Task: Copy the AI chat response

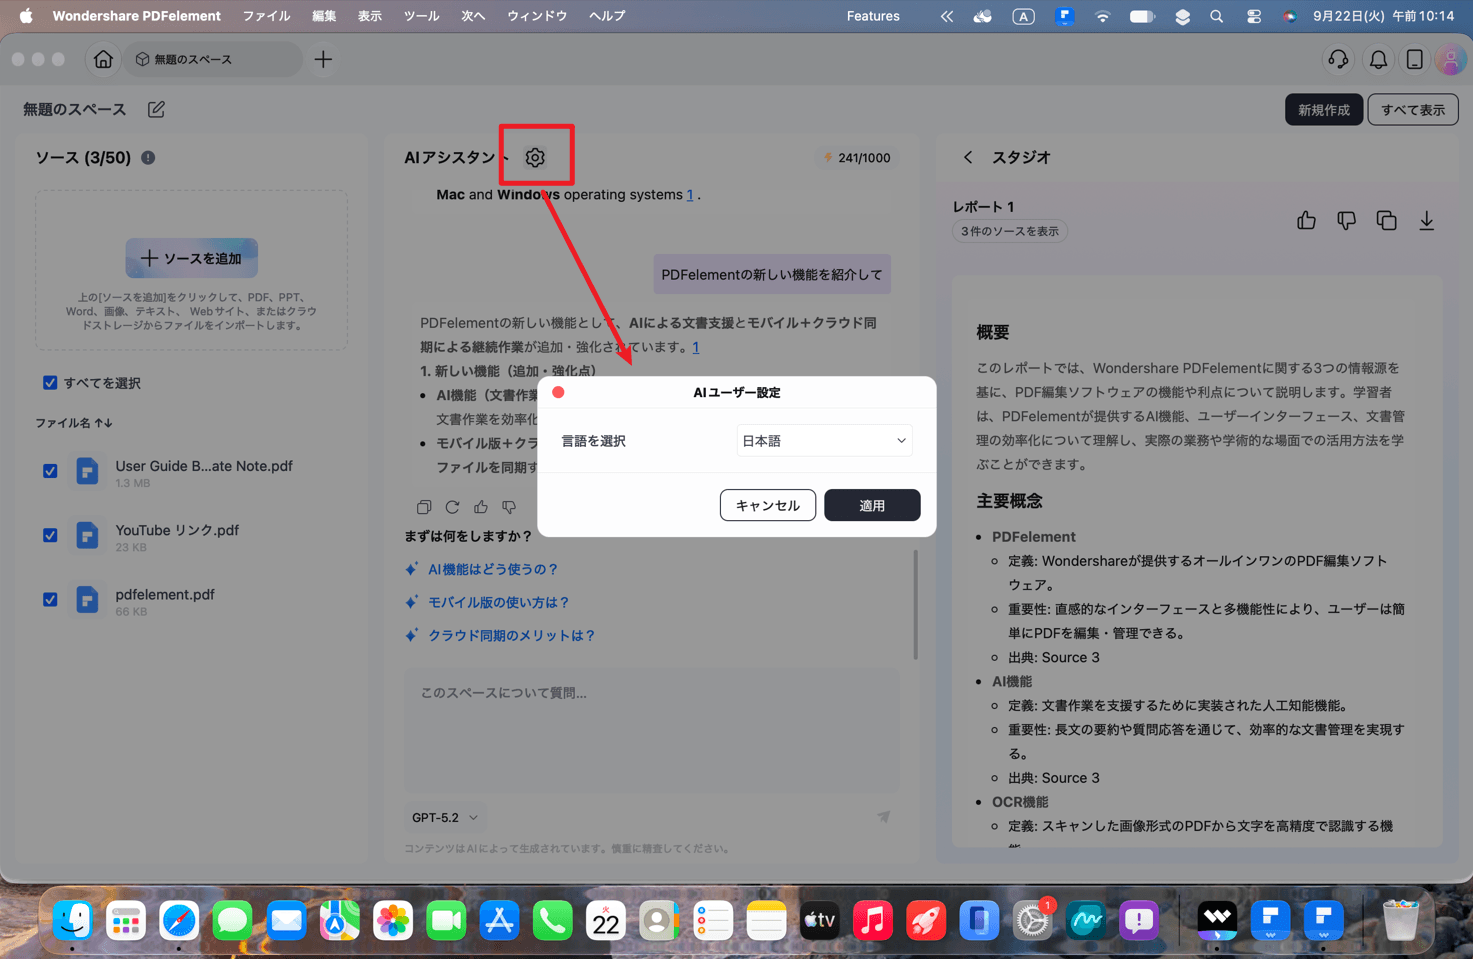Action: (424, 507)
